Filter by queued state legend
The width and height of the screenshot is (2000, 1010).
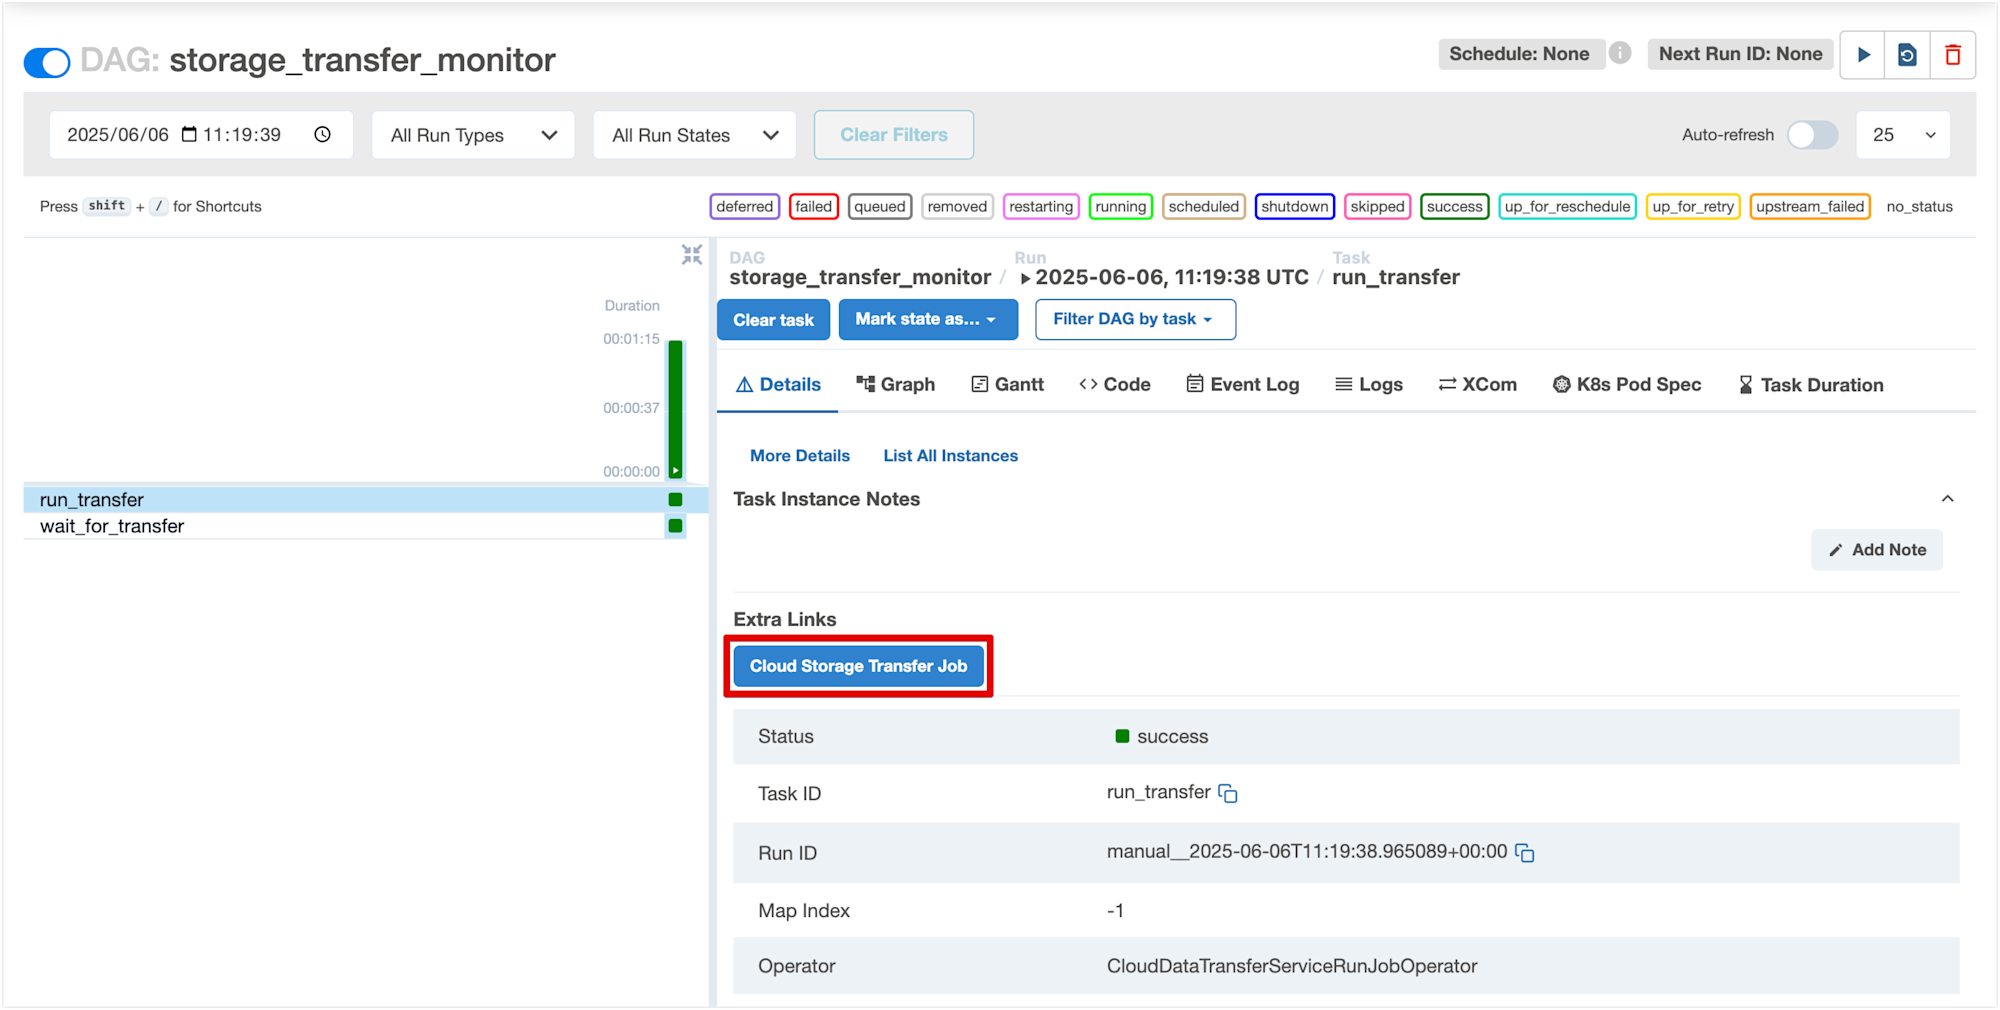click(x=880, y=207)
